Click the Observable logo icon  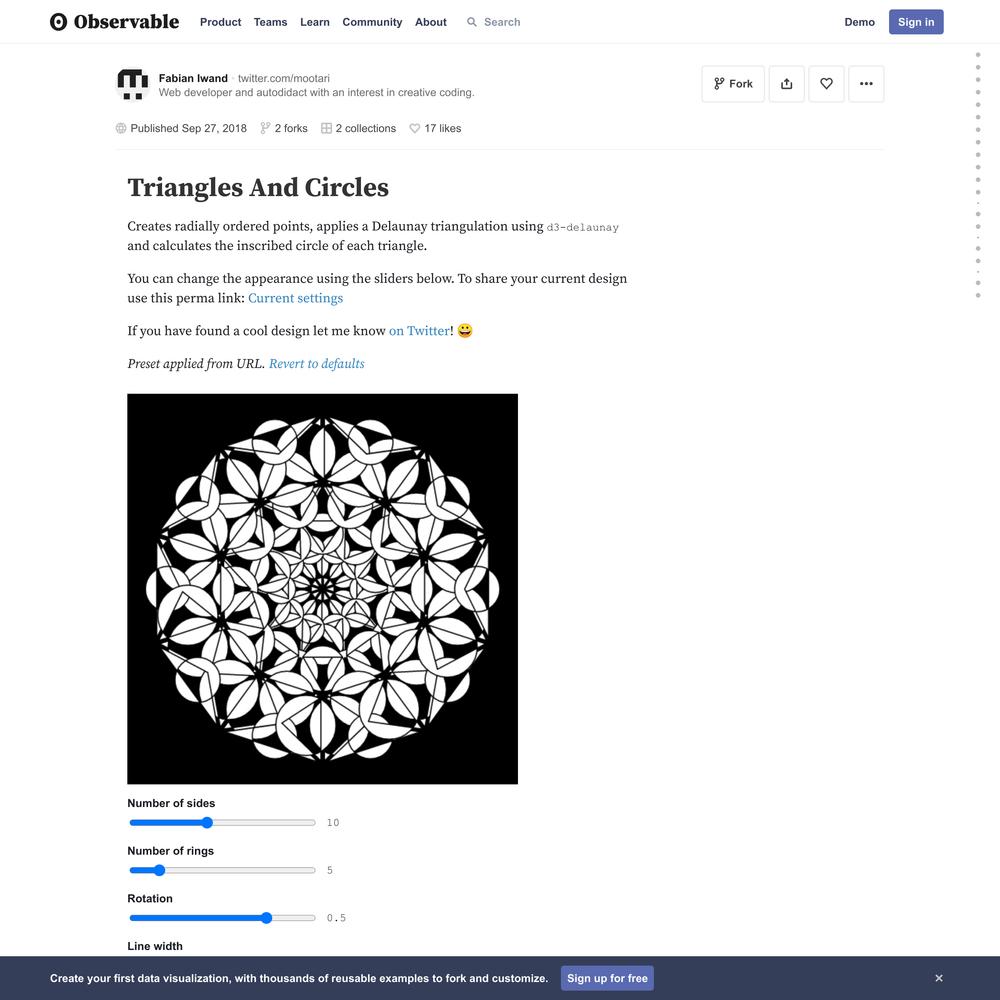point(58,22)
